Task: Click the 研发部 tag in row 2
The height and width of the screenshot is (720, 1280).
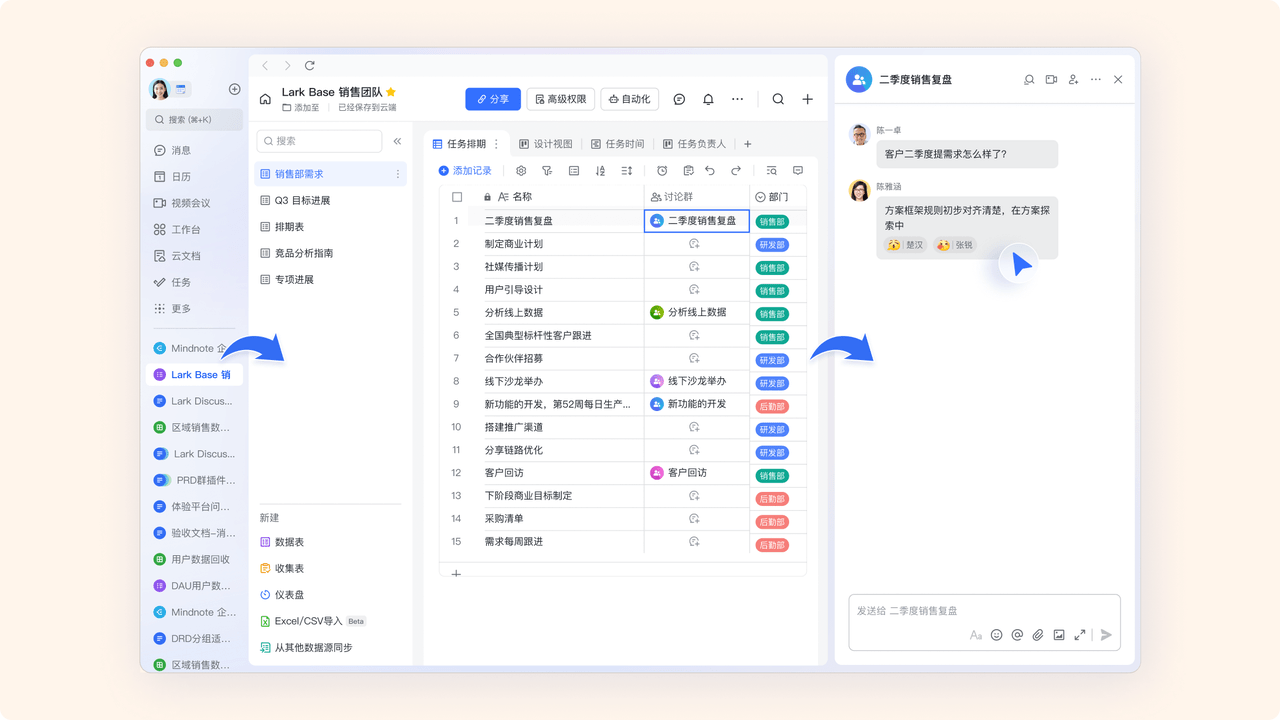Action: point(772,245)
